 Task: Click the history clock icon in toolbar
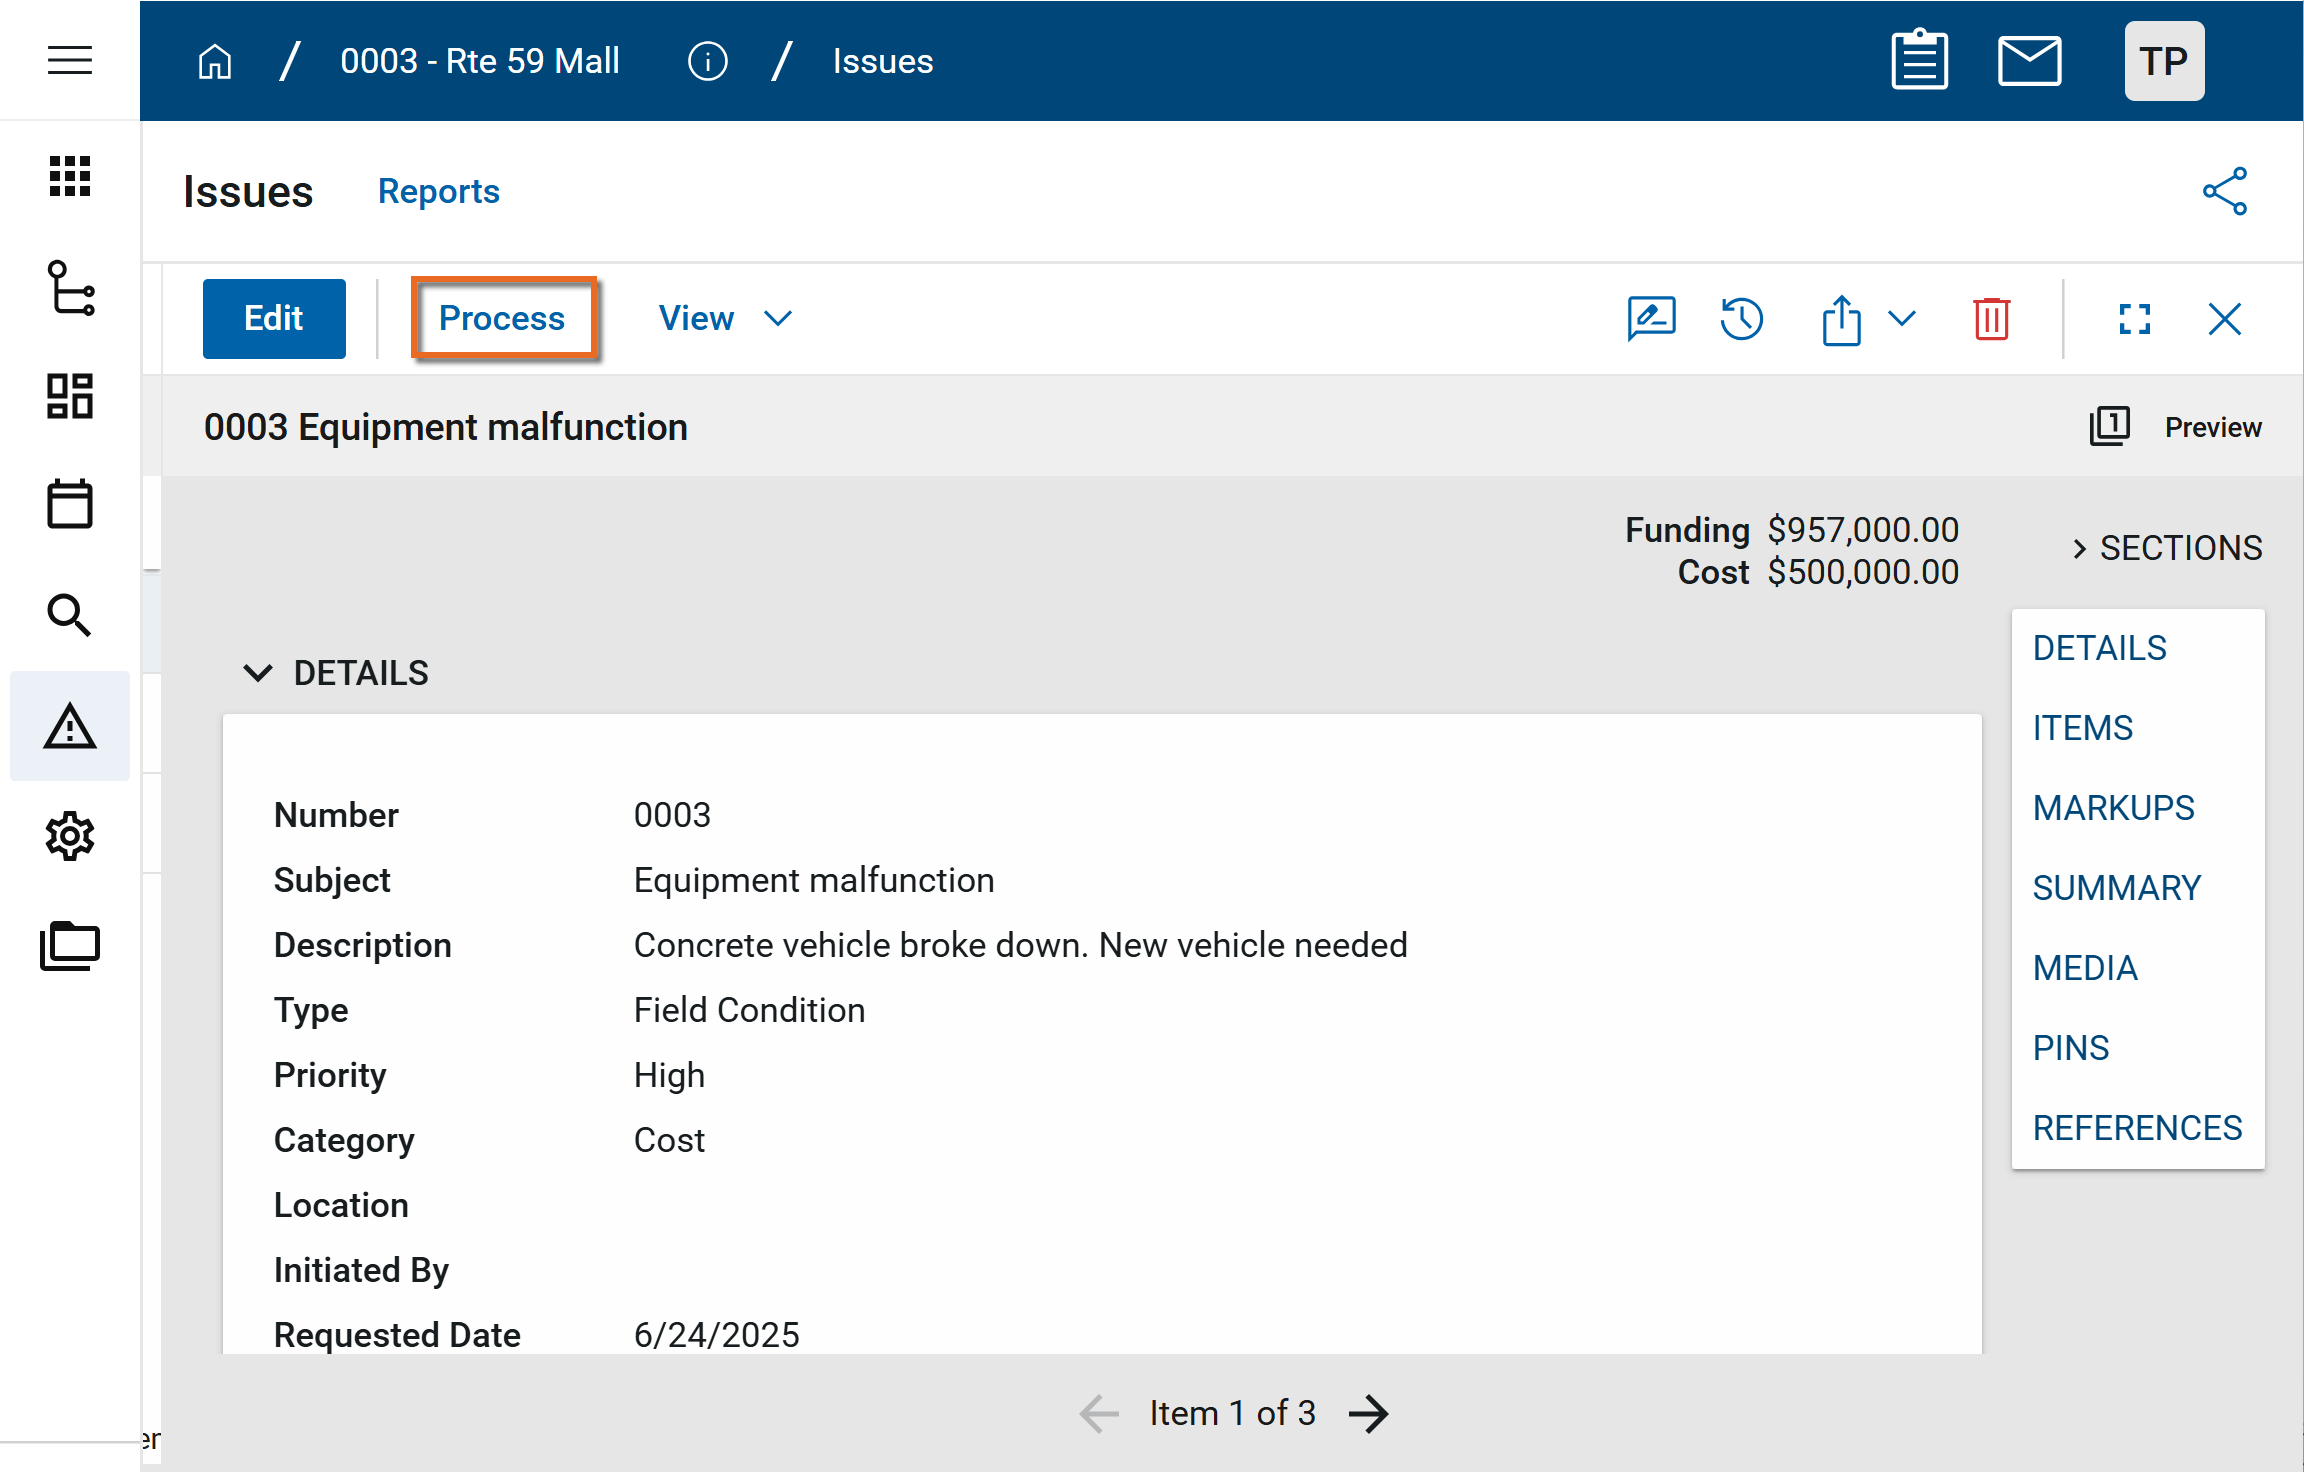[1741, 319]
